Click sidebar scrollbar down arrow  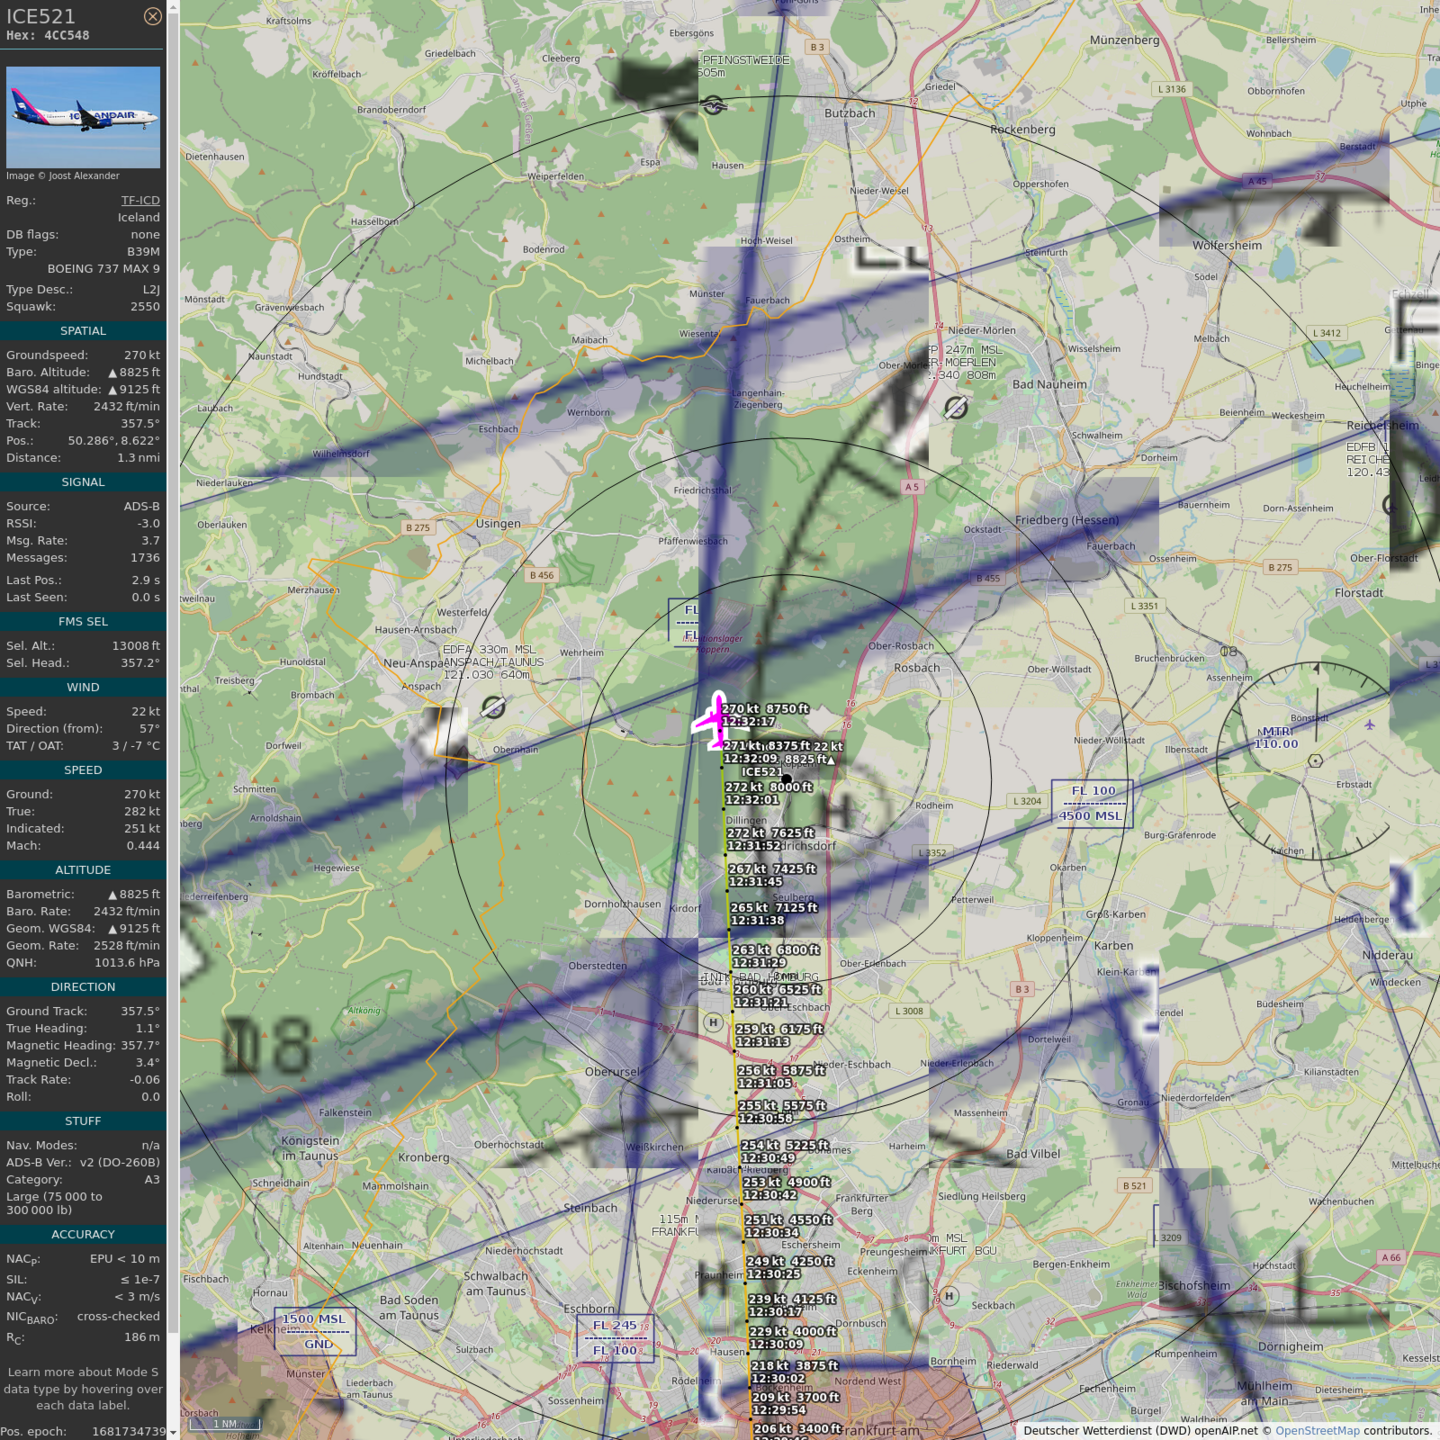pos(173,1433)
